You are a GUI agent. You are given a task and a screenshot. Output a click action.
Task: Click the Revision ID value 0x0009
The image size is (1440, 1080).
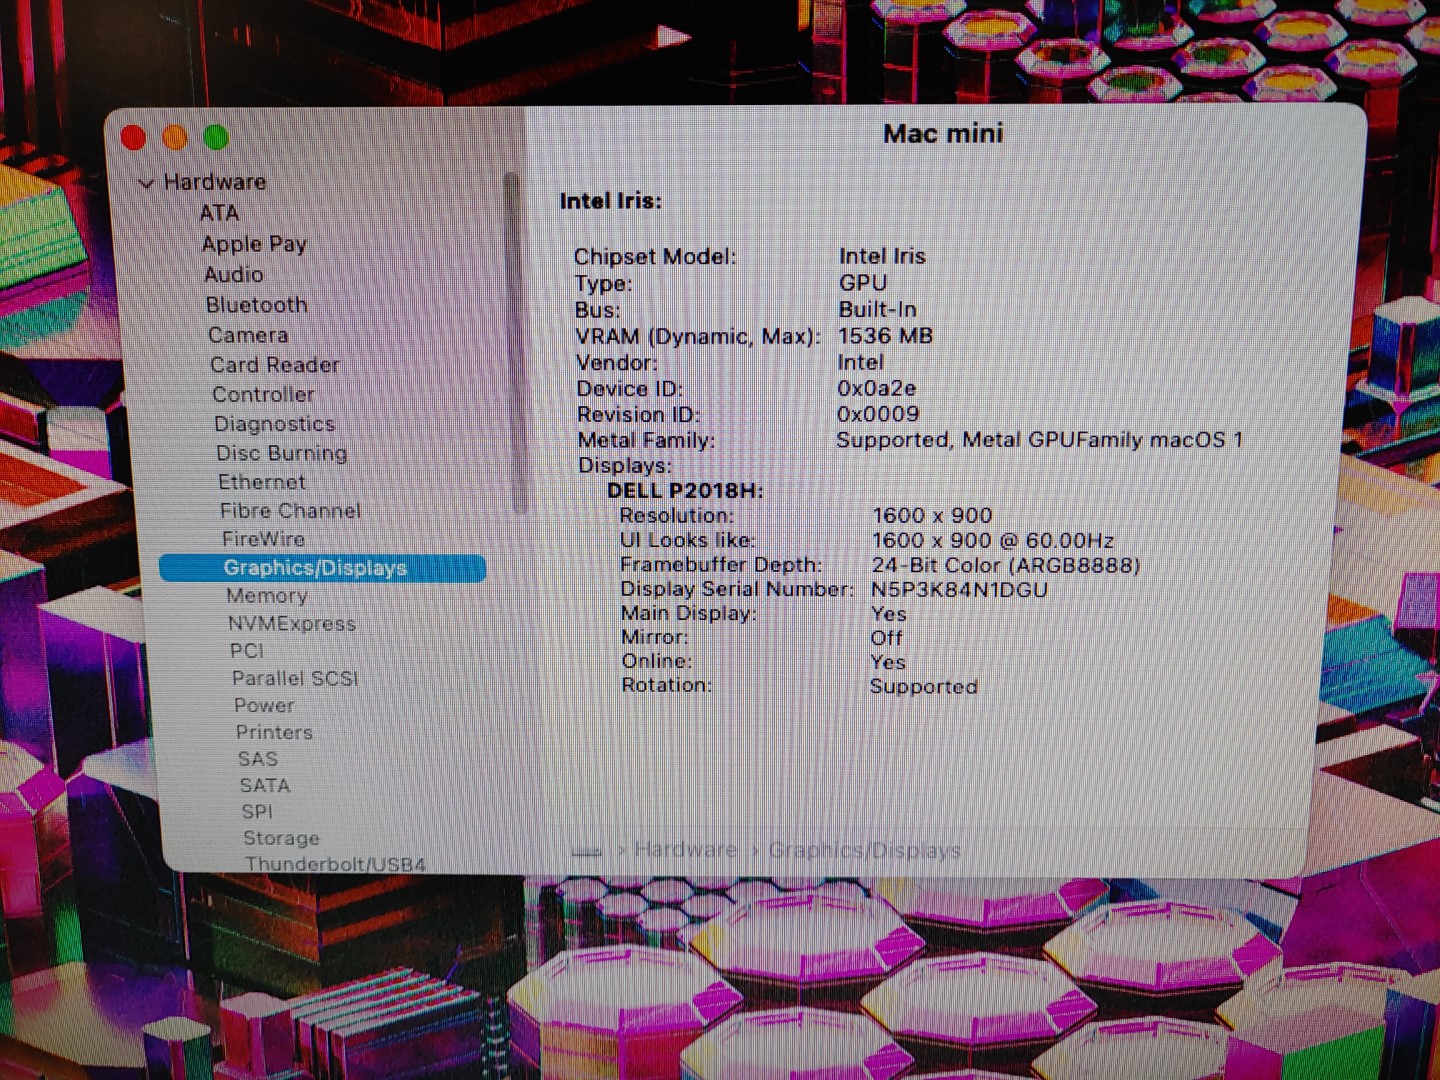point(878,414)
